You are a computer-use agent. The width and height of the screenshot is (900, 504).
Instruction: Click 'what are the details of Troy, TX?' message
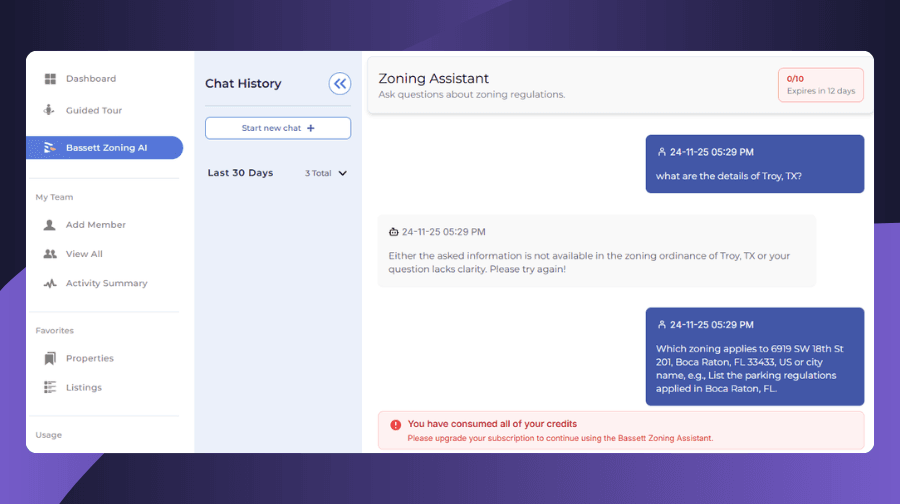[x=755, y=164]
